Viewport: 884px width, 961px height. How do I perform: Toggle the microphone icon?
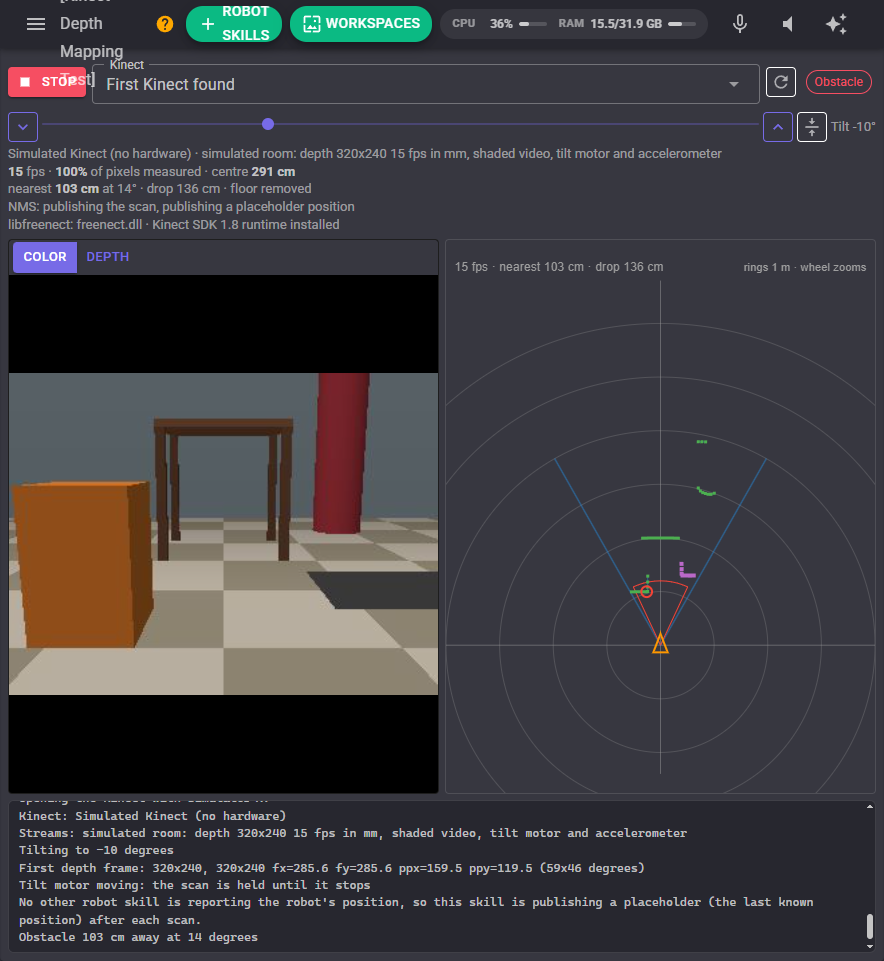tap(740, 24)
